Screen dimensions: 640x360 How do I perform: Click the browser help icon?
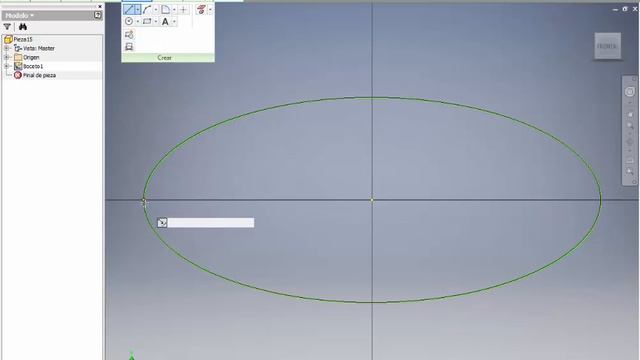coord(98,15)
